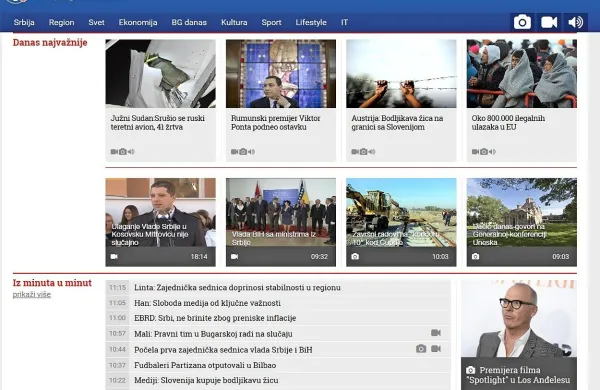Click the prikaži više link
Viewport: 600px width, 390px height.
[32, 294]
